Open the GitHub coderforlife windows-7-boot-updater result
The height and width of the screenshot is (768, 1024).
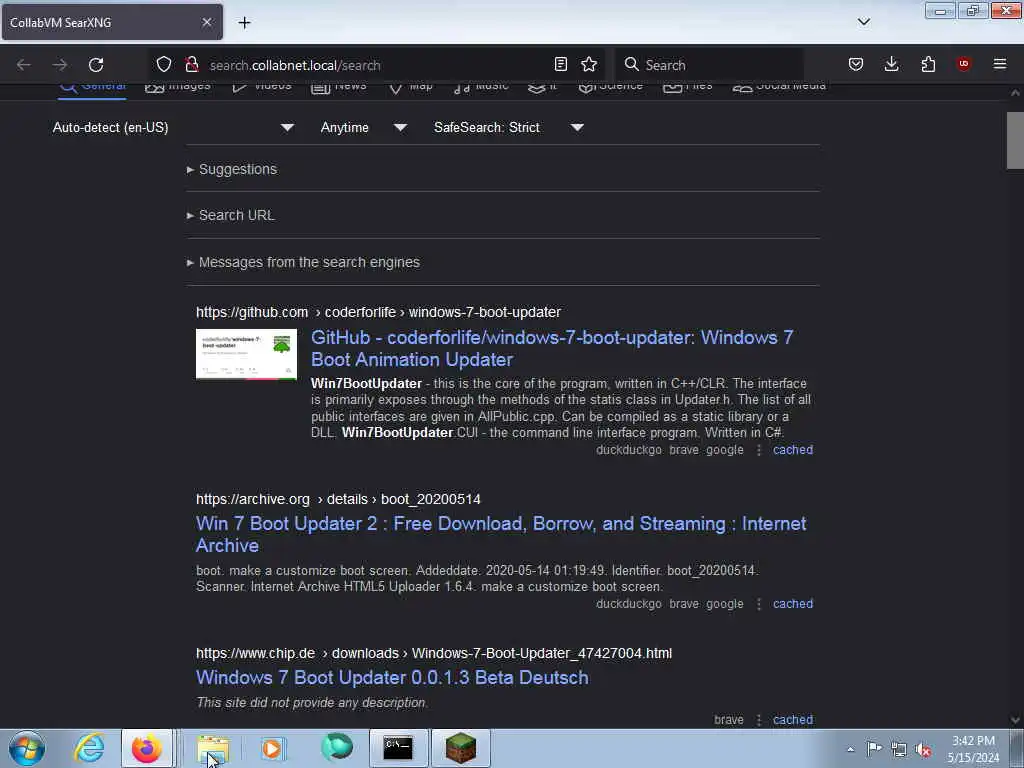coord(552,349)
